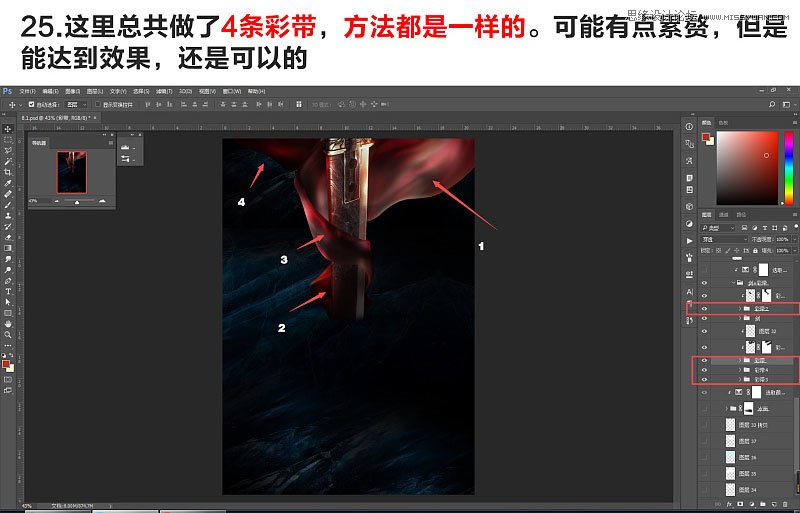This screenshot has width=800, height=513.
Task: Show the 图层 37 layer
Action: coord(705,441)
